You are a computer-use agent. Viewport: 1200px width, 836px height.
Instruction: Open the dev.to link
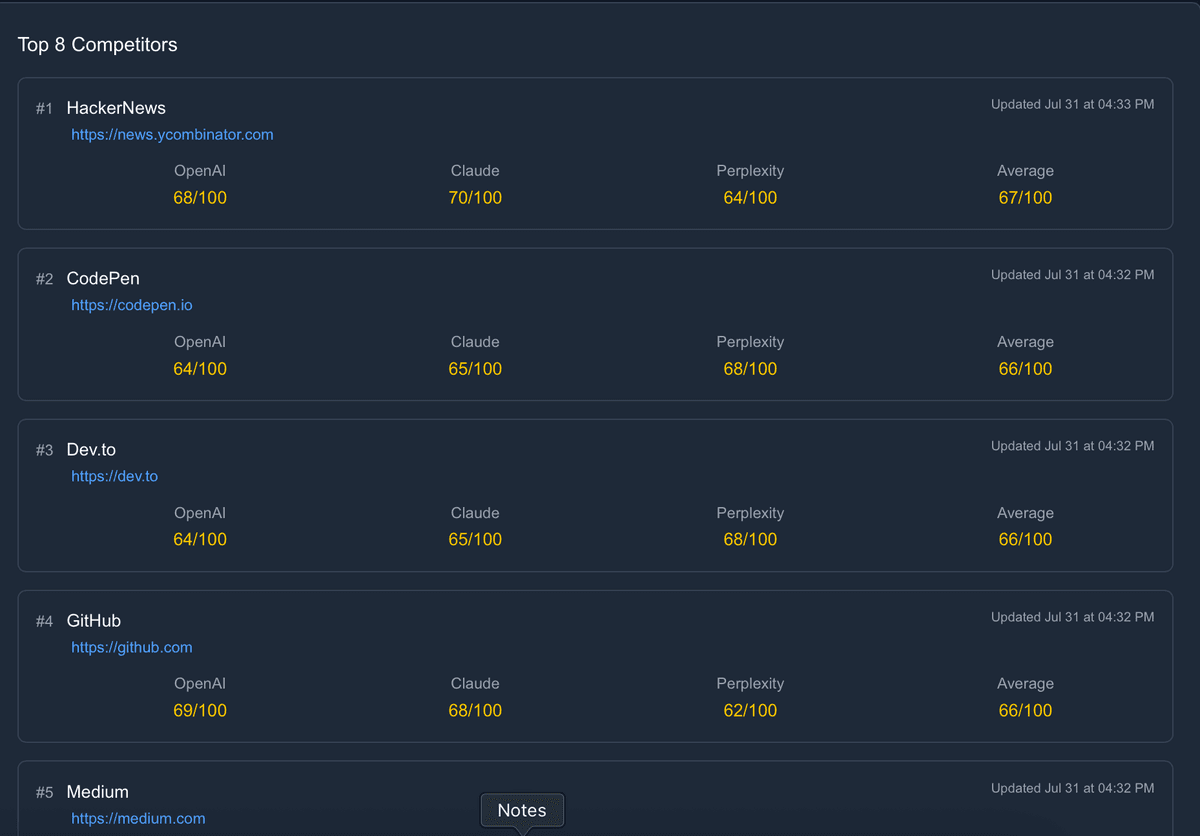click(114, 476)
